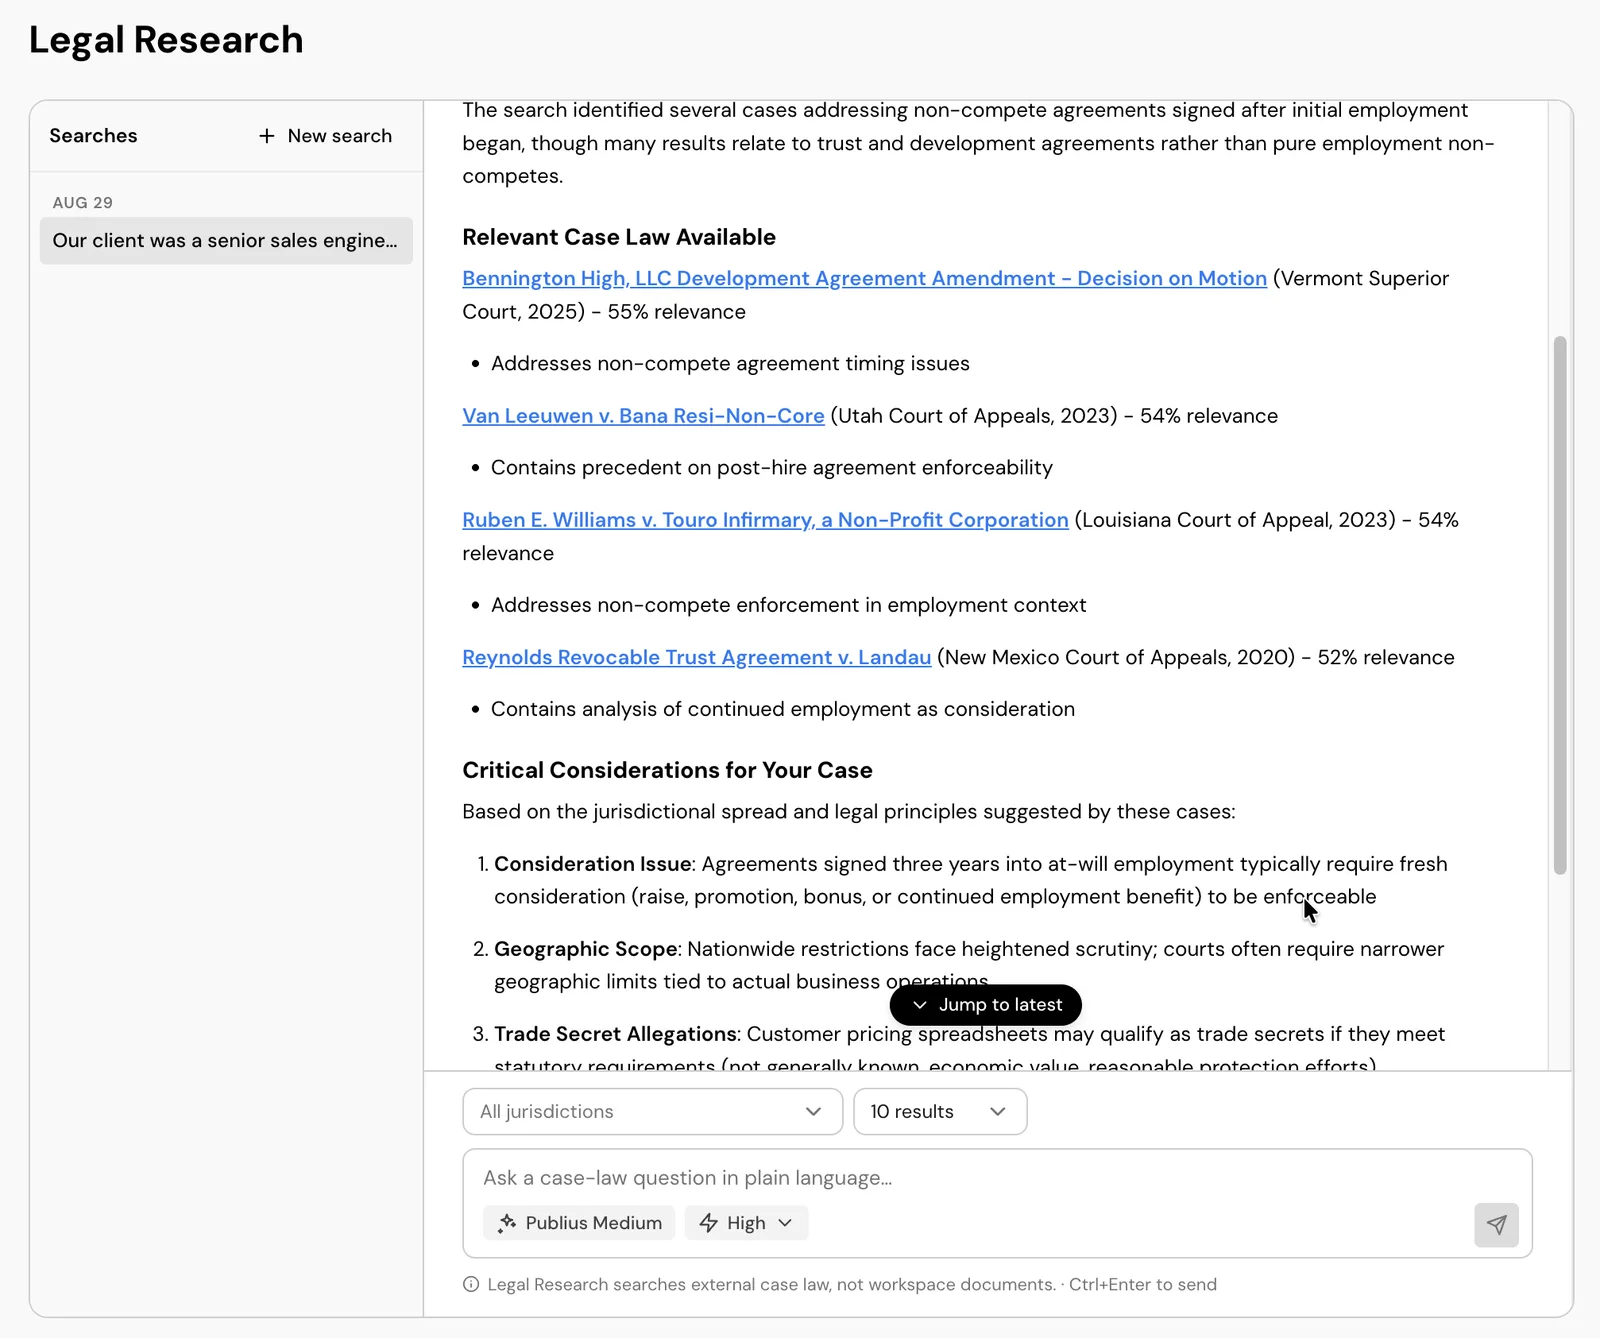Screen dimensions: 1600x1338
Task: Click the bullet "Addresses non-compete agreement timing issues"
Action: [x=730, y=364]
